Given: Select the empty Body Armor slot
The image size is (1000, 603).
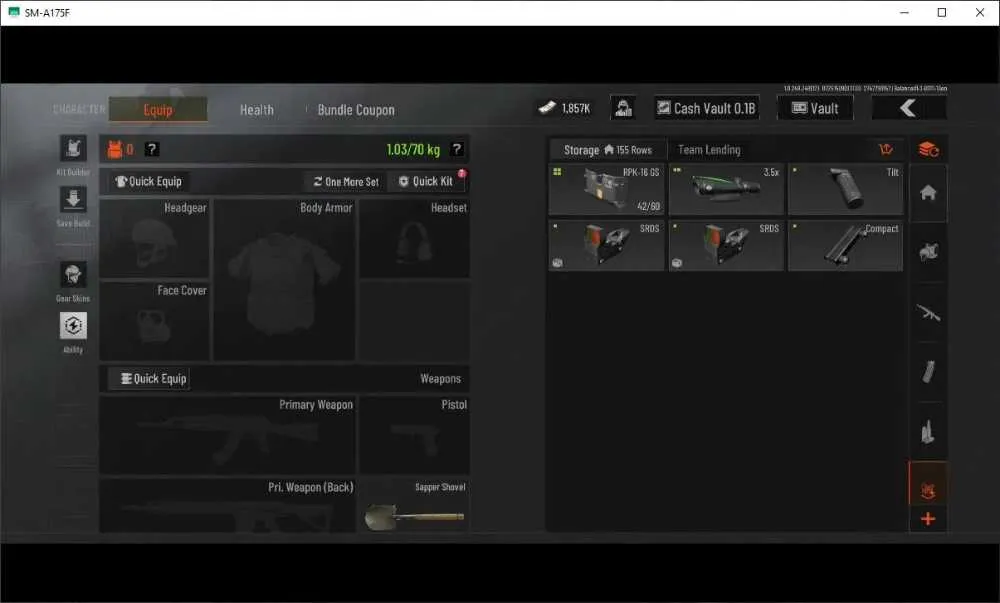Looking at the screenshot, I should coord(284,279).
